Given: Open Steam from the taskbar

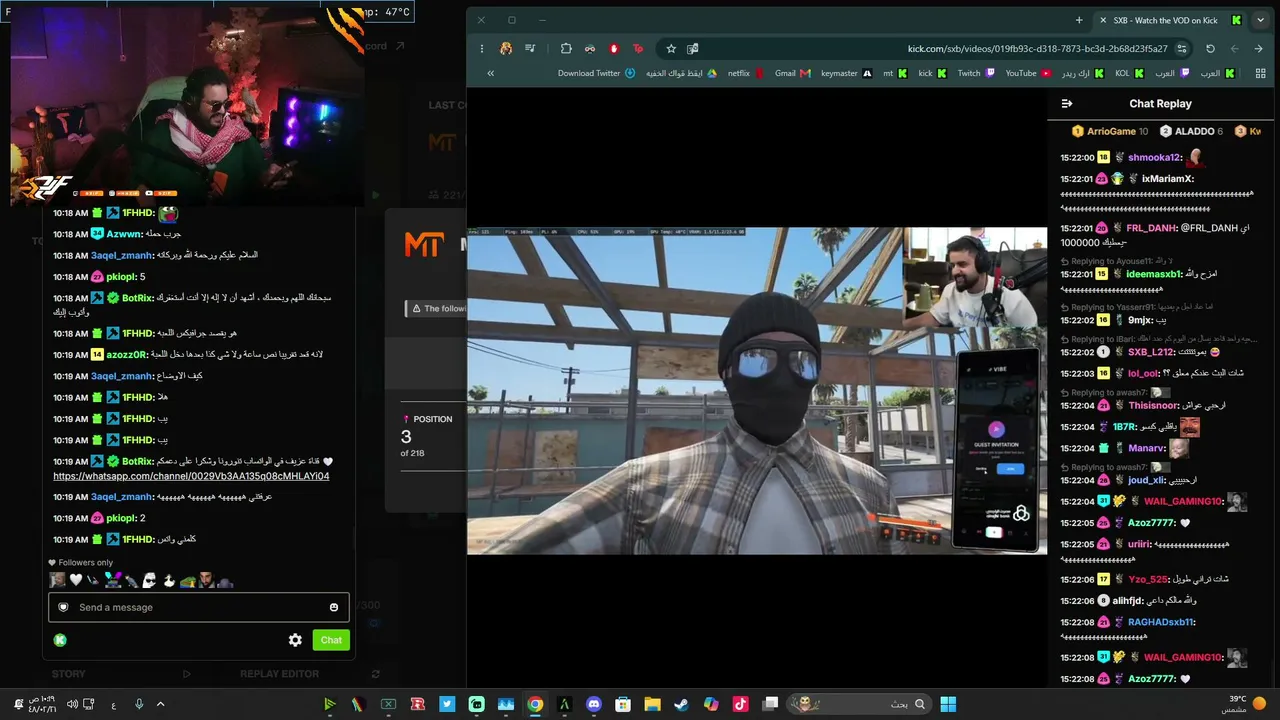Looking at the screenshot, I should tap(681, 704).
